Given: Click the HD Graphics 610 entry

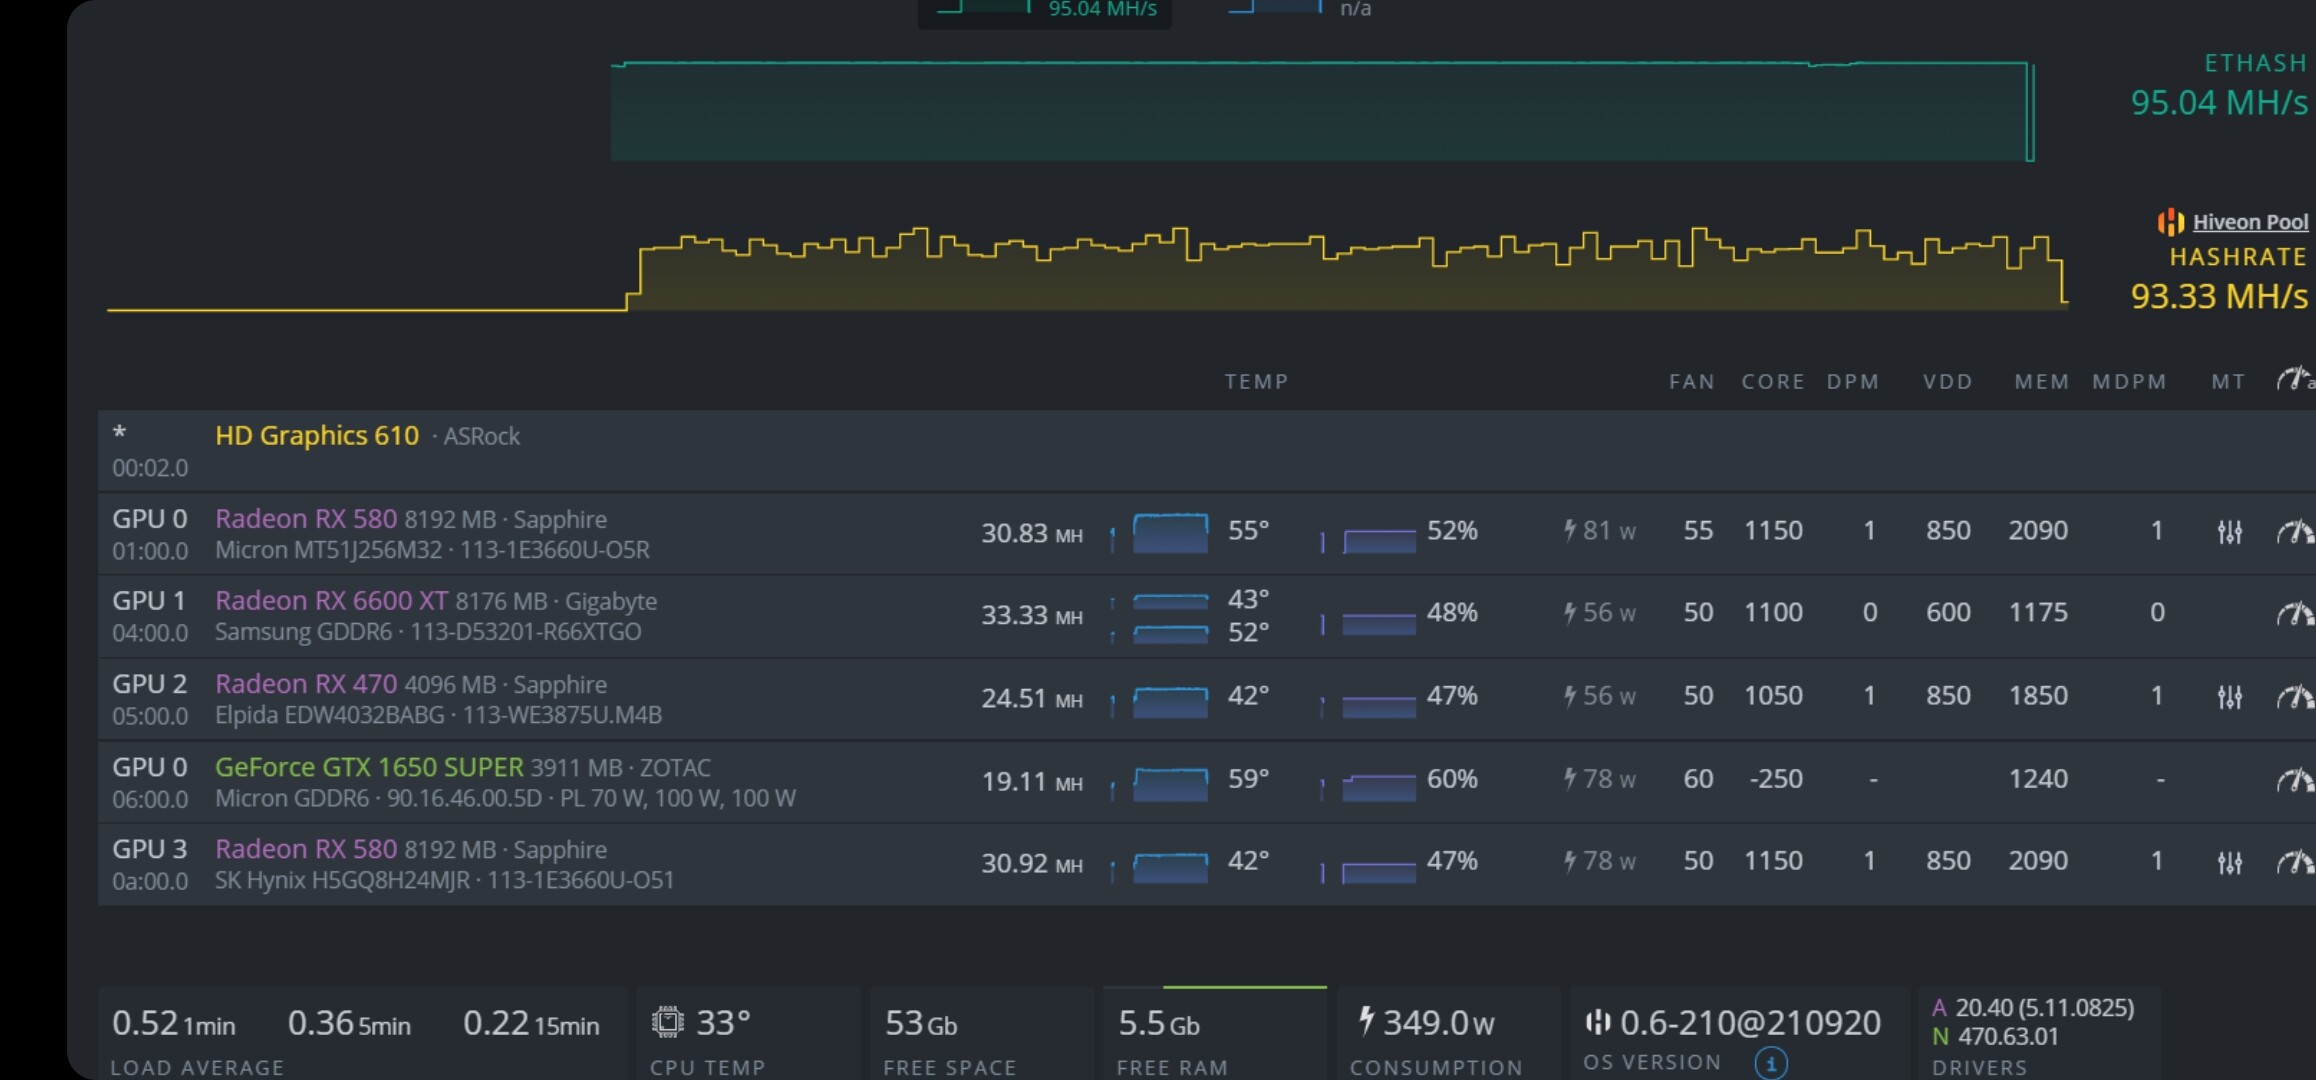Looking at the screenshot, I should tap(317, 436).
